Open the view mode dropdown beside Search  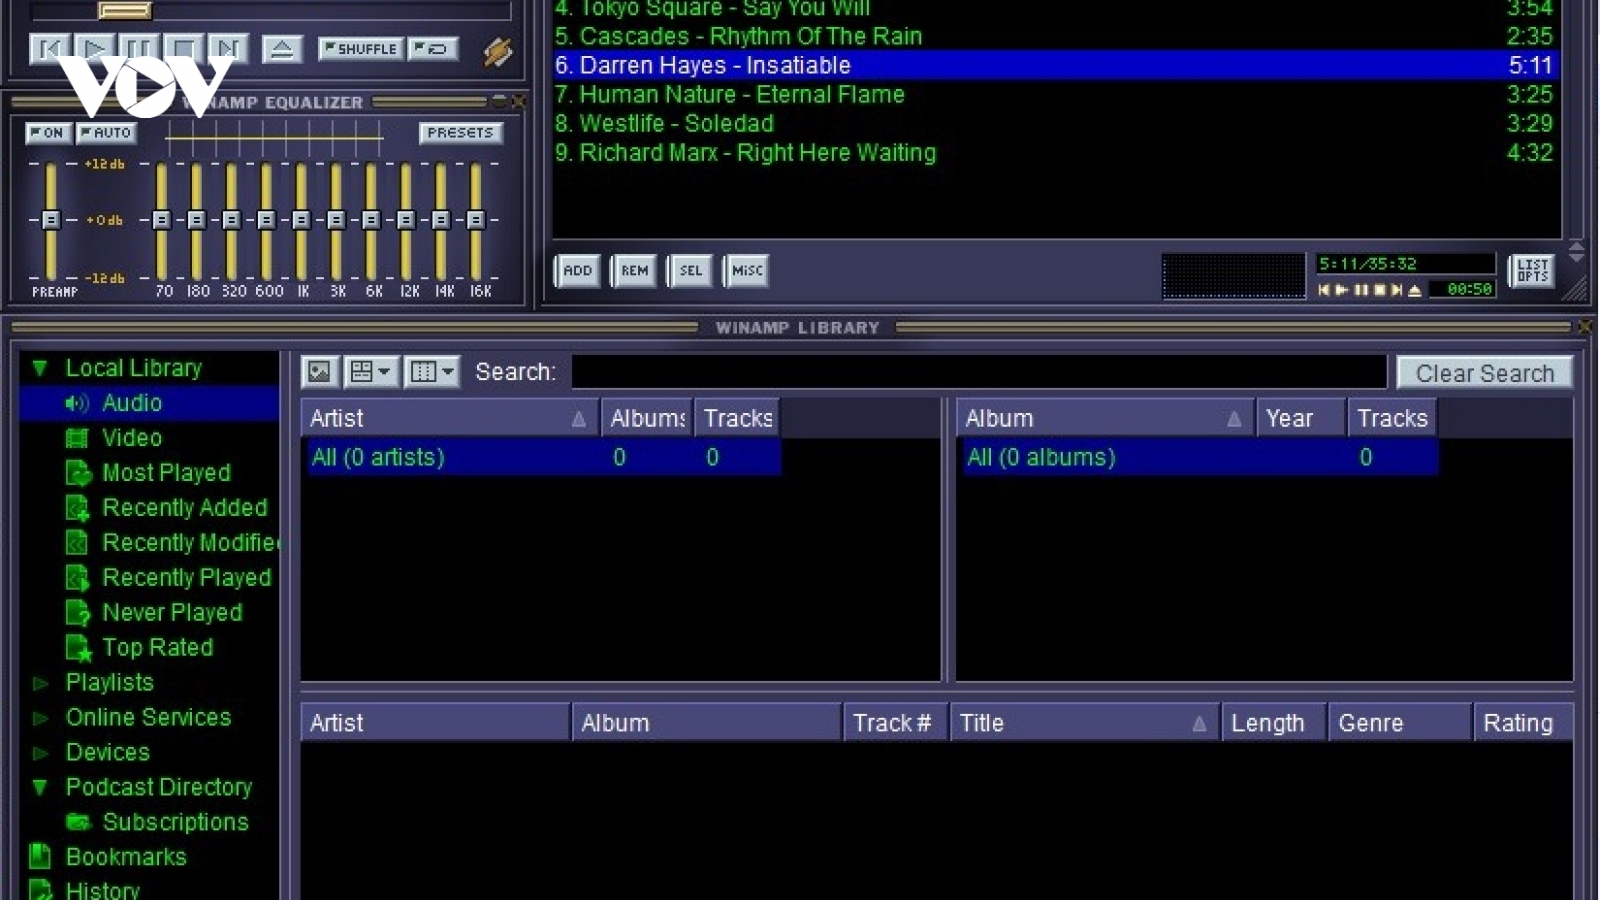point(371,372)
